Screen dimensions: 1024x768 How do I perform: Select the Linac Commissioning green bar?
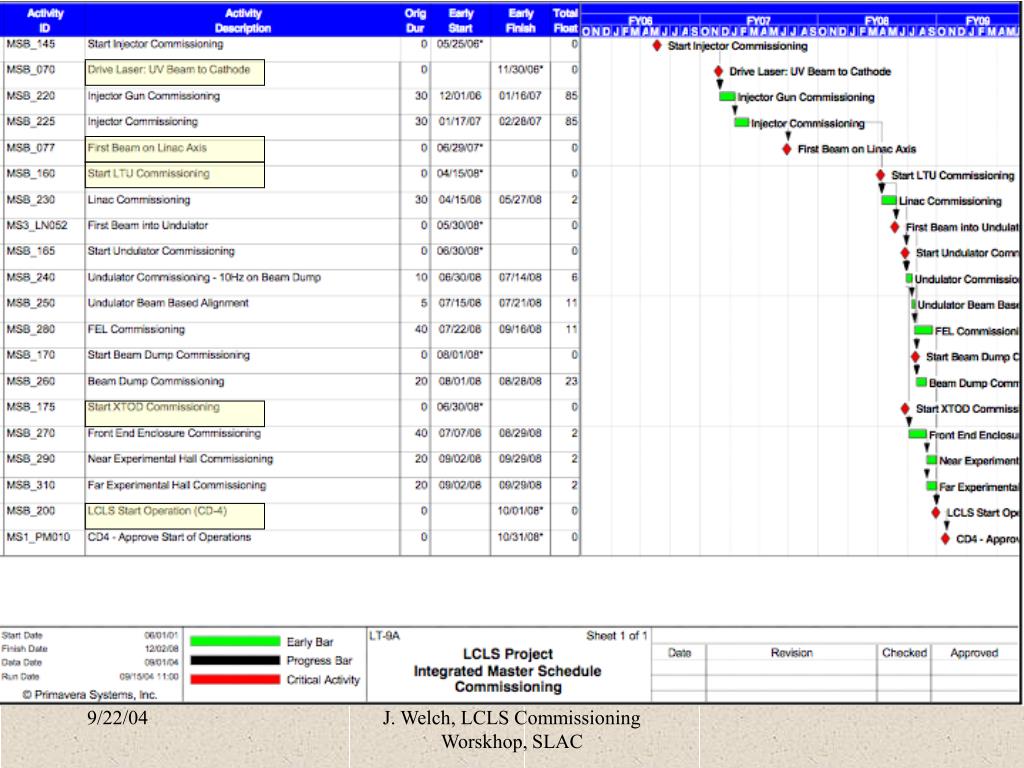pyautogui.click(x=889, y=200)
